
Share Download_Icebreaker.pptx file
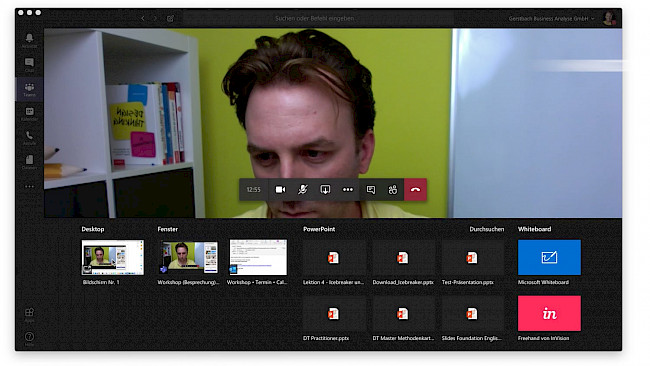(x=403, y=257)
